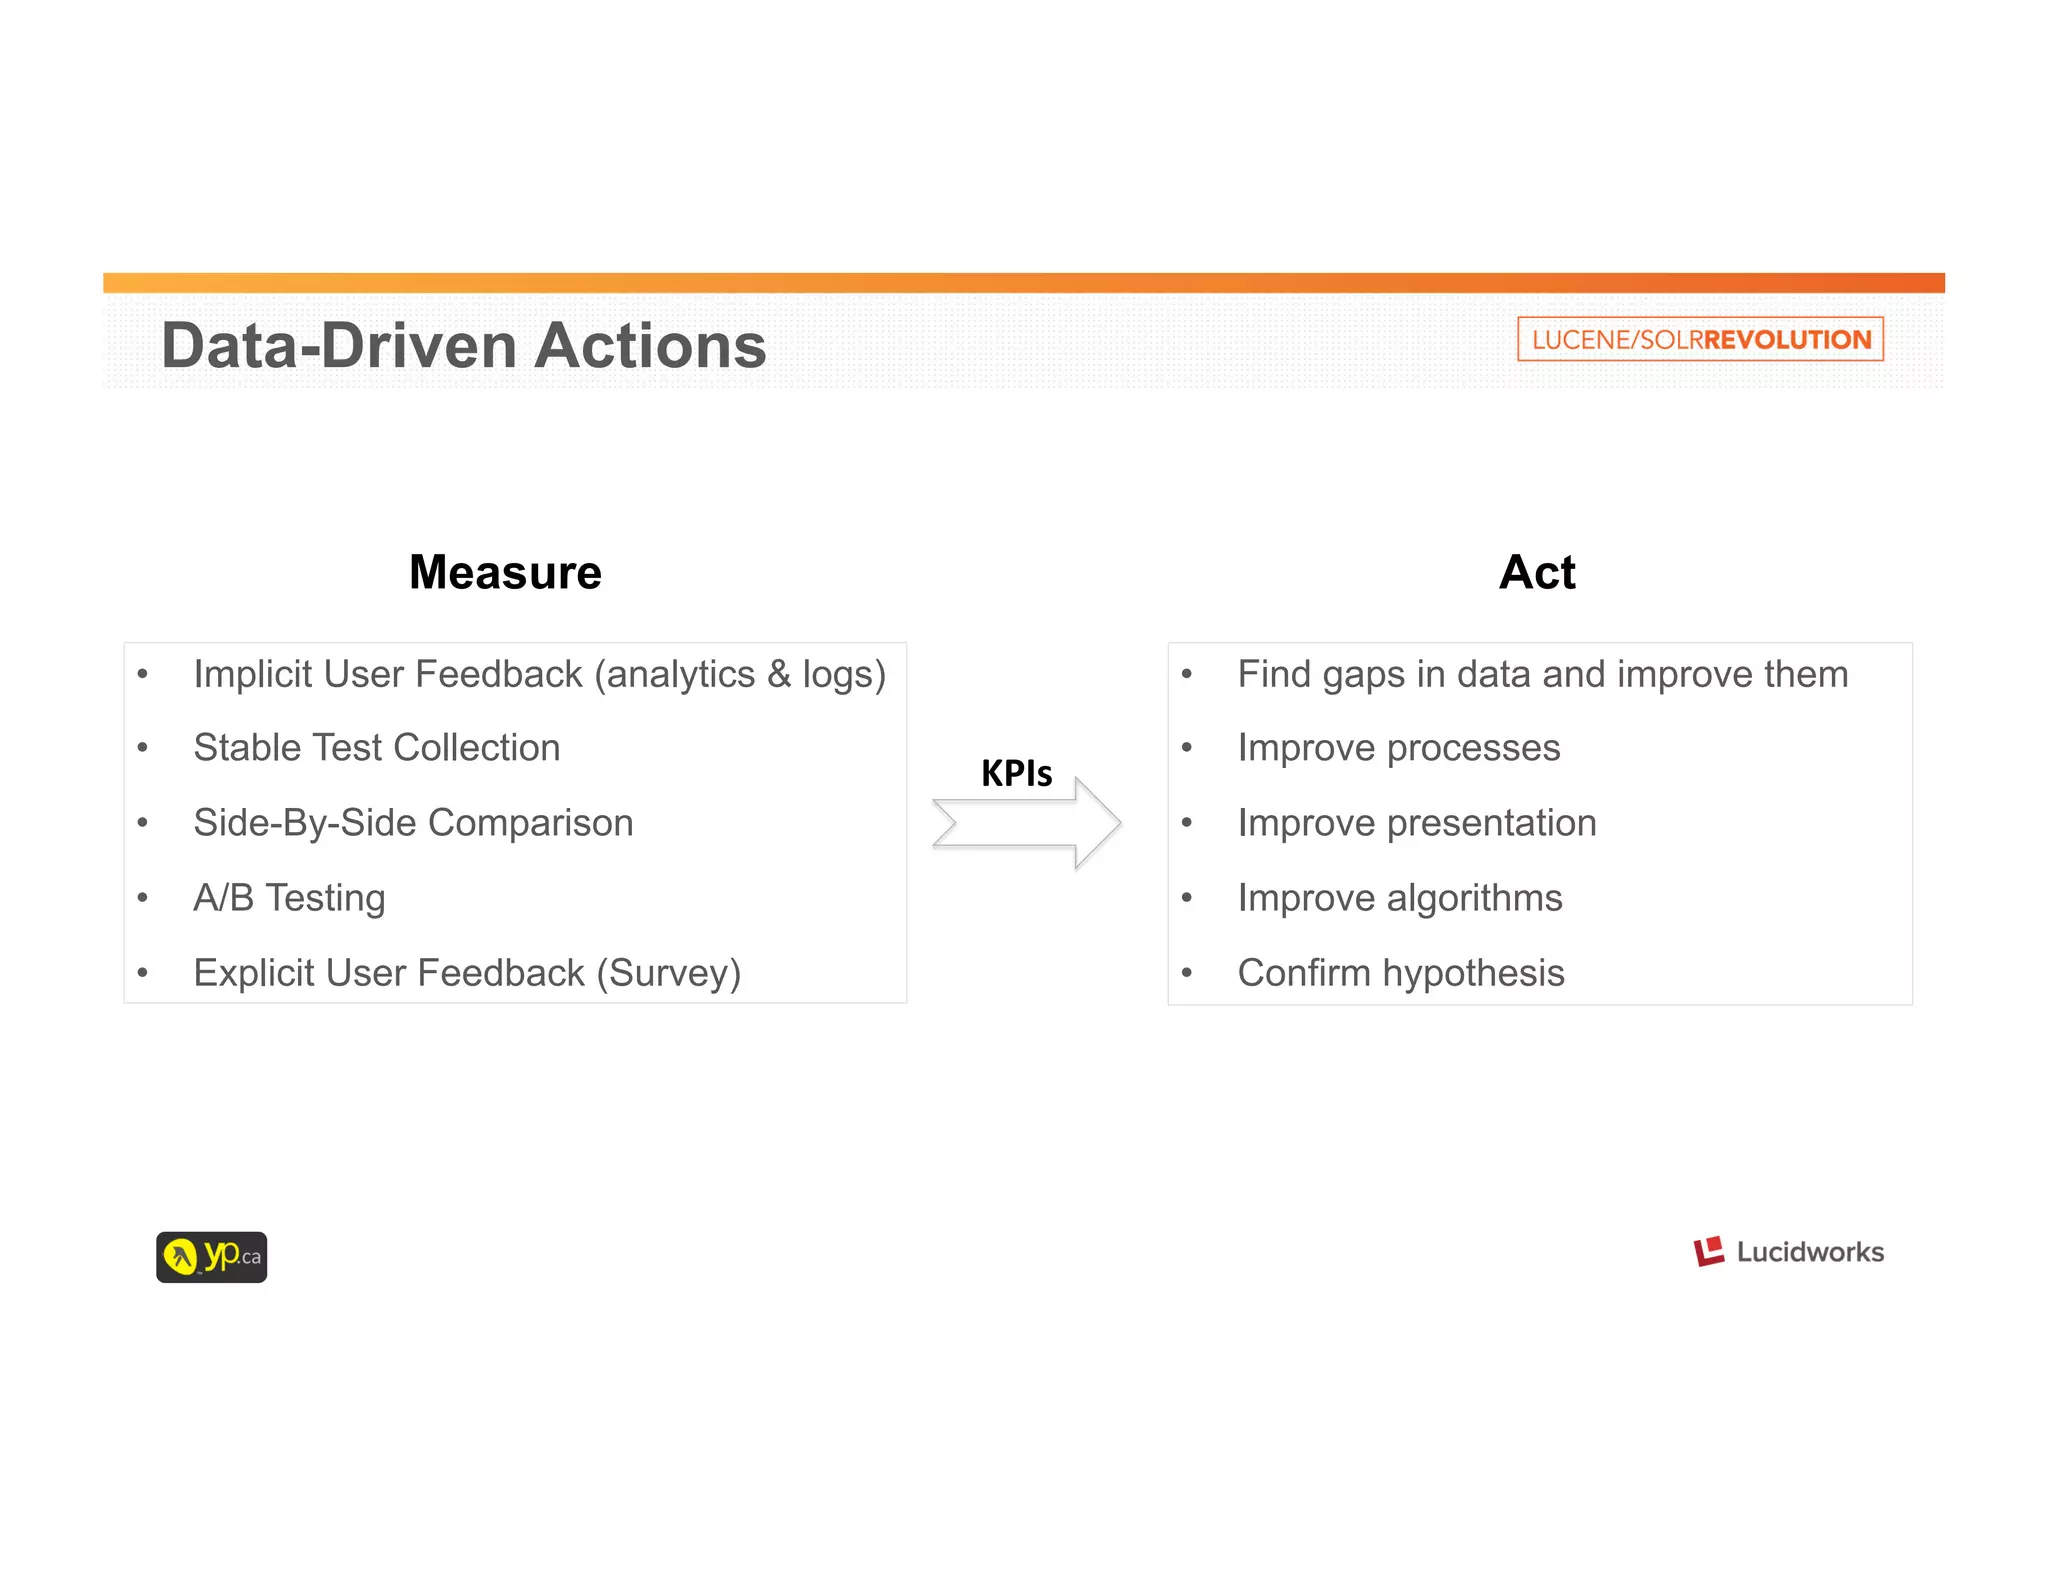This screenshot has height=1582, width=2048.
Task: Select the 'Side-By-Side Comparison' bullet
Action: 413,823
